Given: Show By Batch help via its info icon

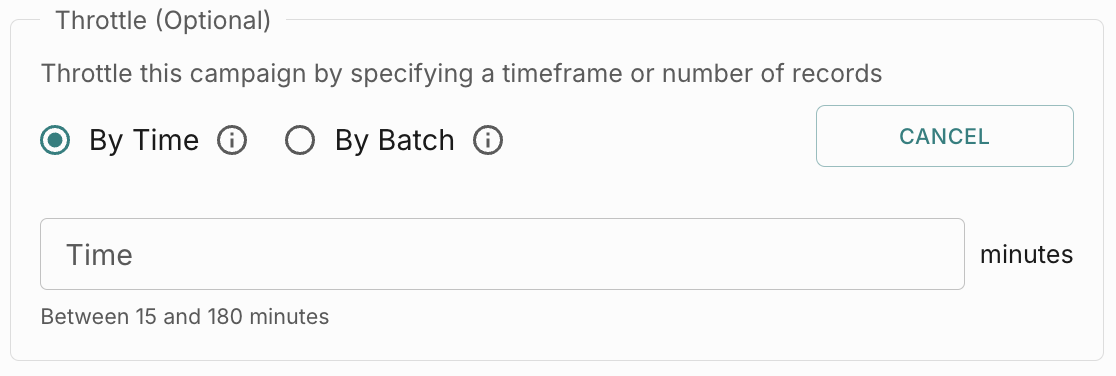Looking at the screenshot, I should tap(488, 140).
